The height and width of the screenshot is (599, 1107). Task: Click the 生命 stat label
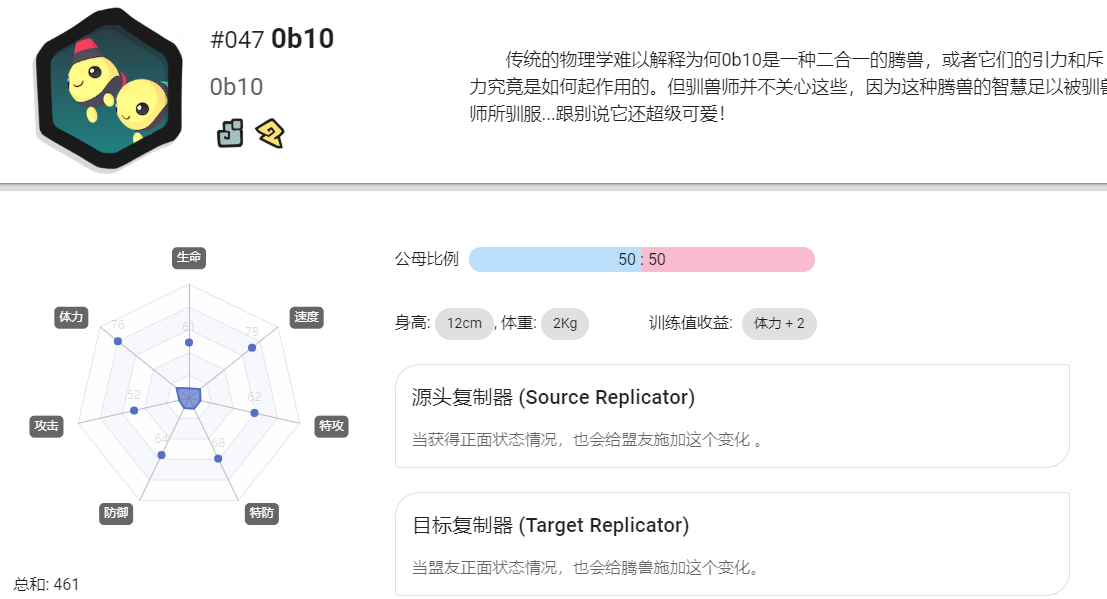pos(189,257)
